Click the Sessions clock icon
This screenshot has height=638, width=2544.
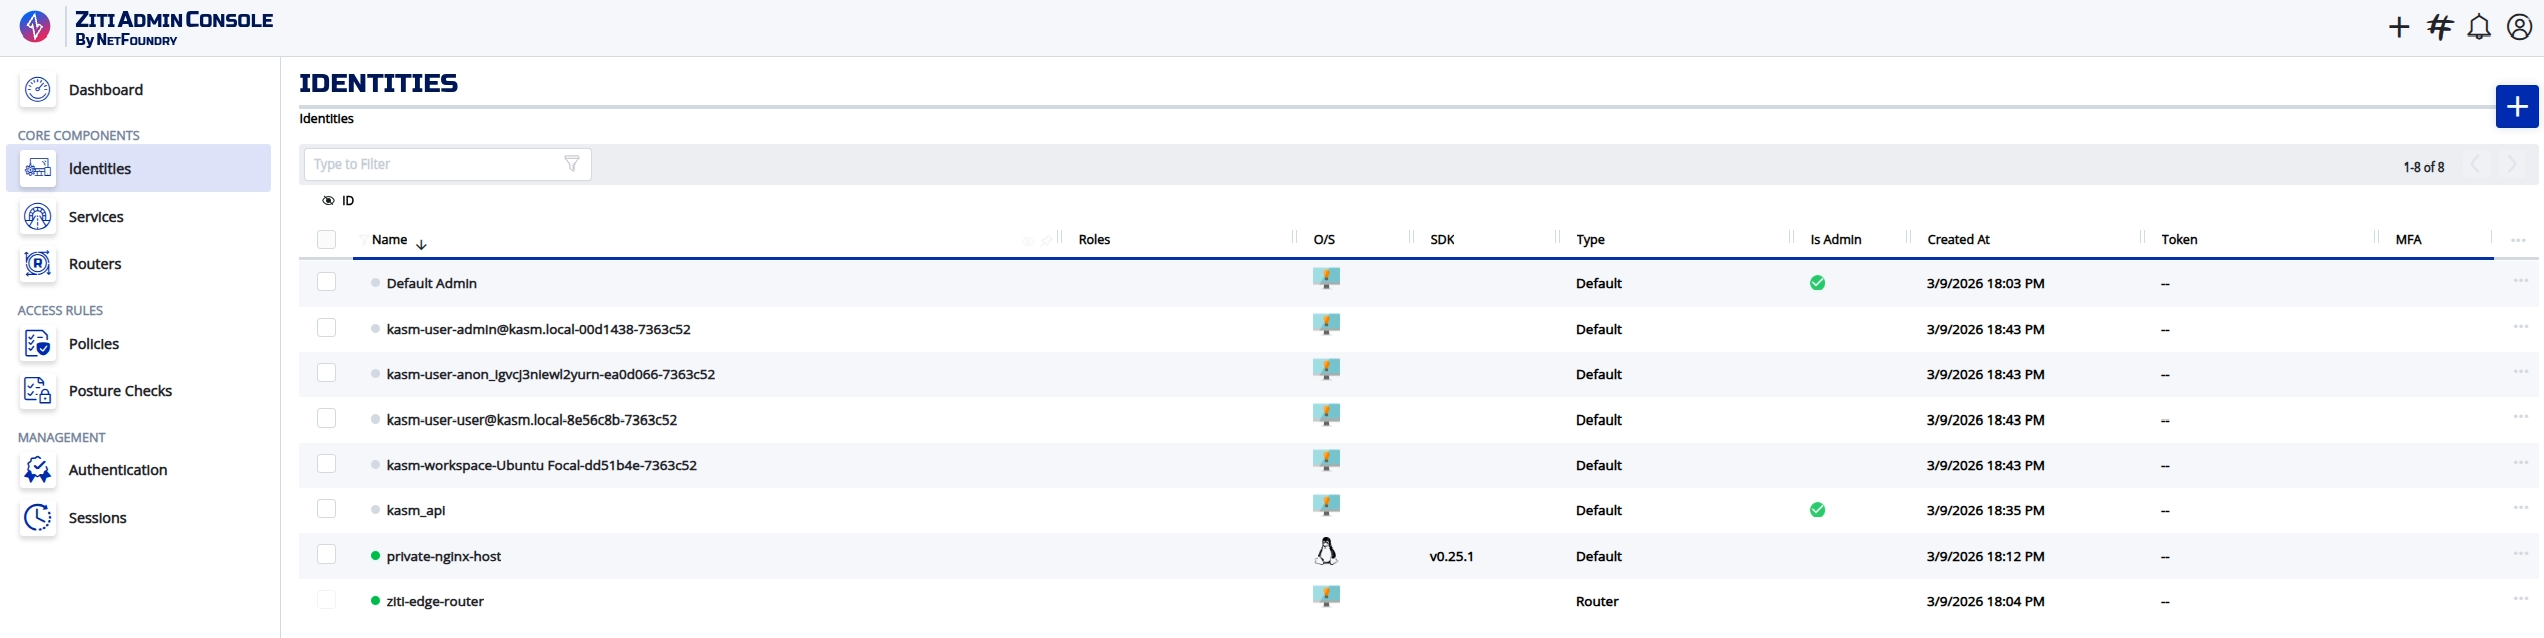pyautogui.click(x=38, y=518)
